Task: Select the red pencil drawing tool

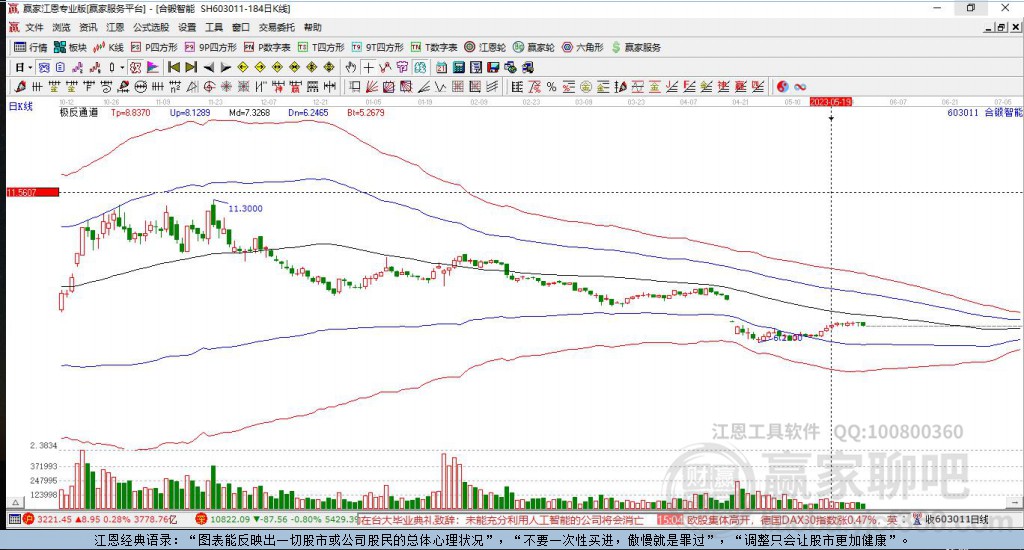Action: point(20,87)
